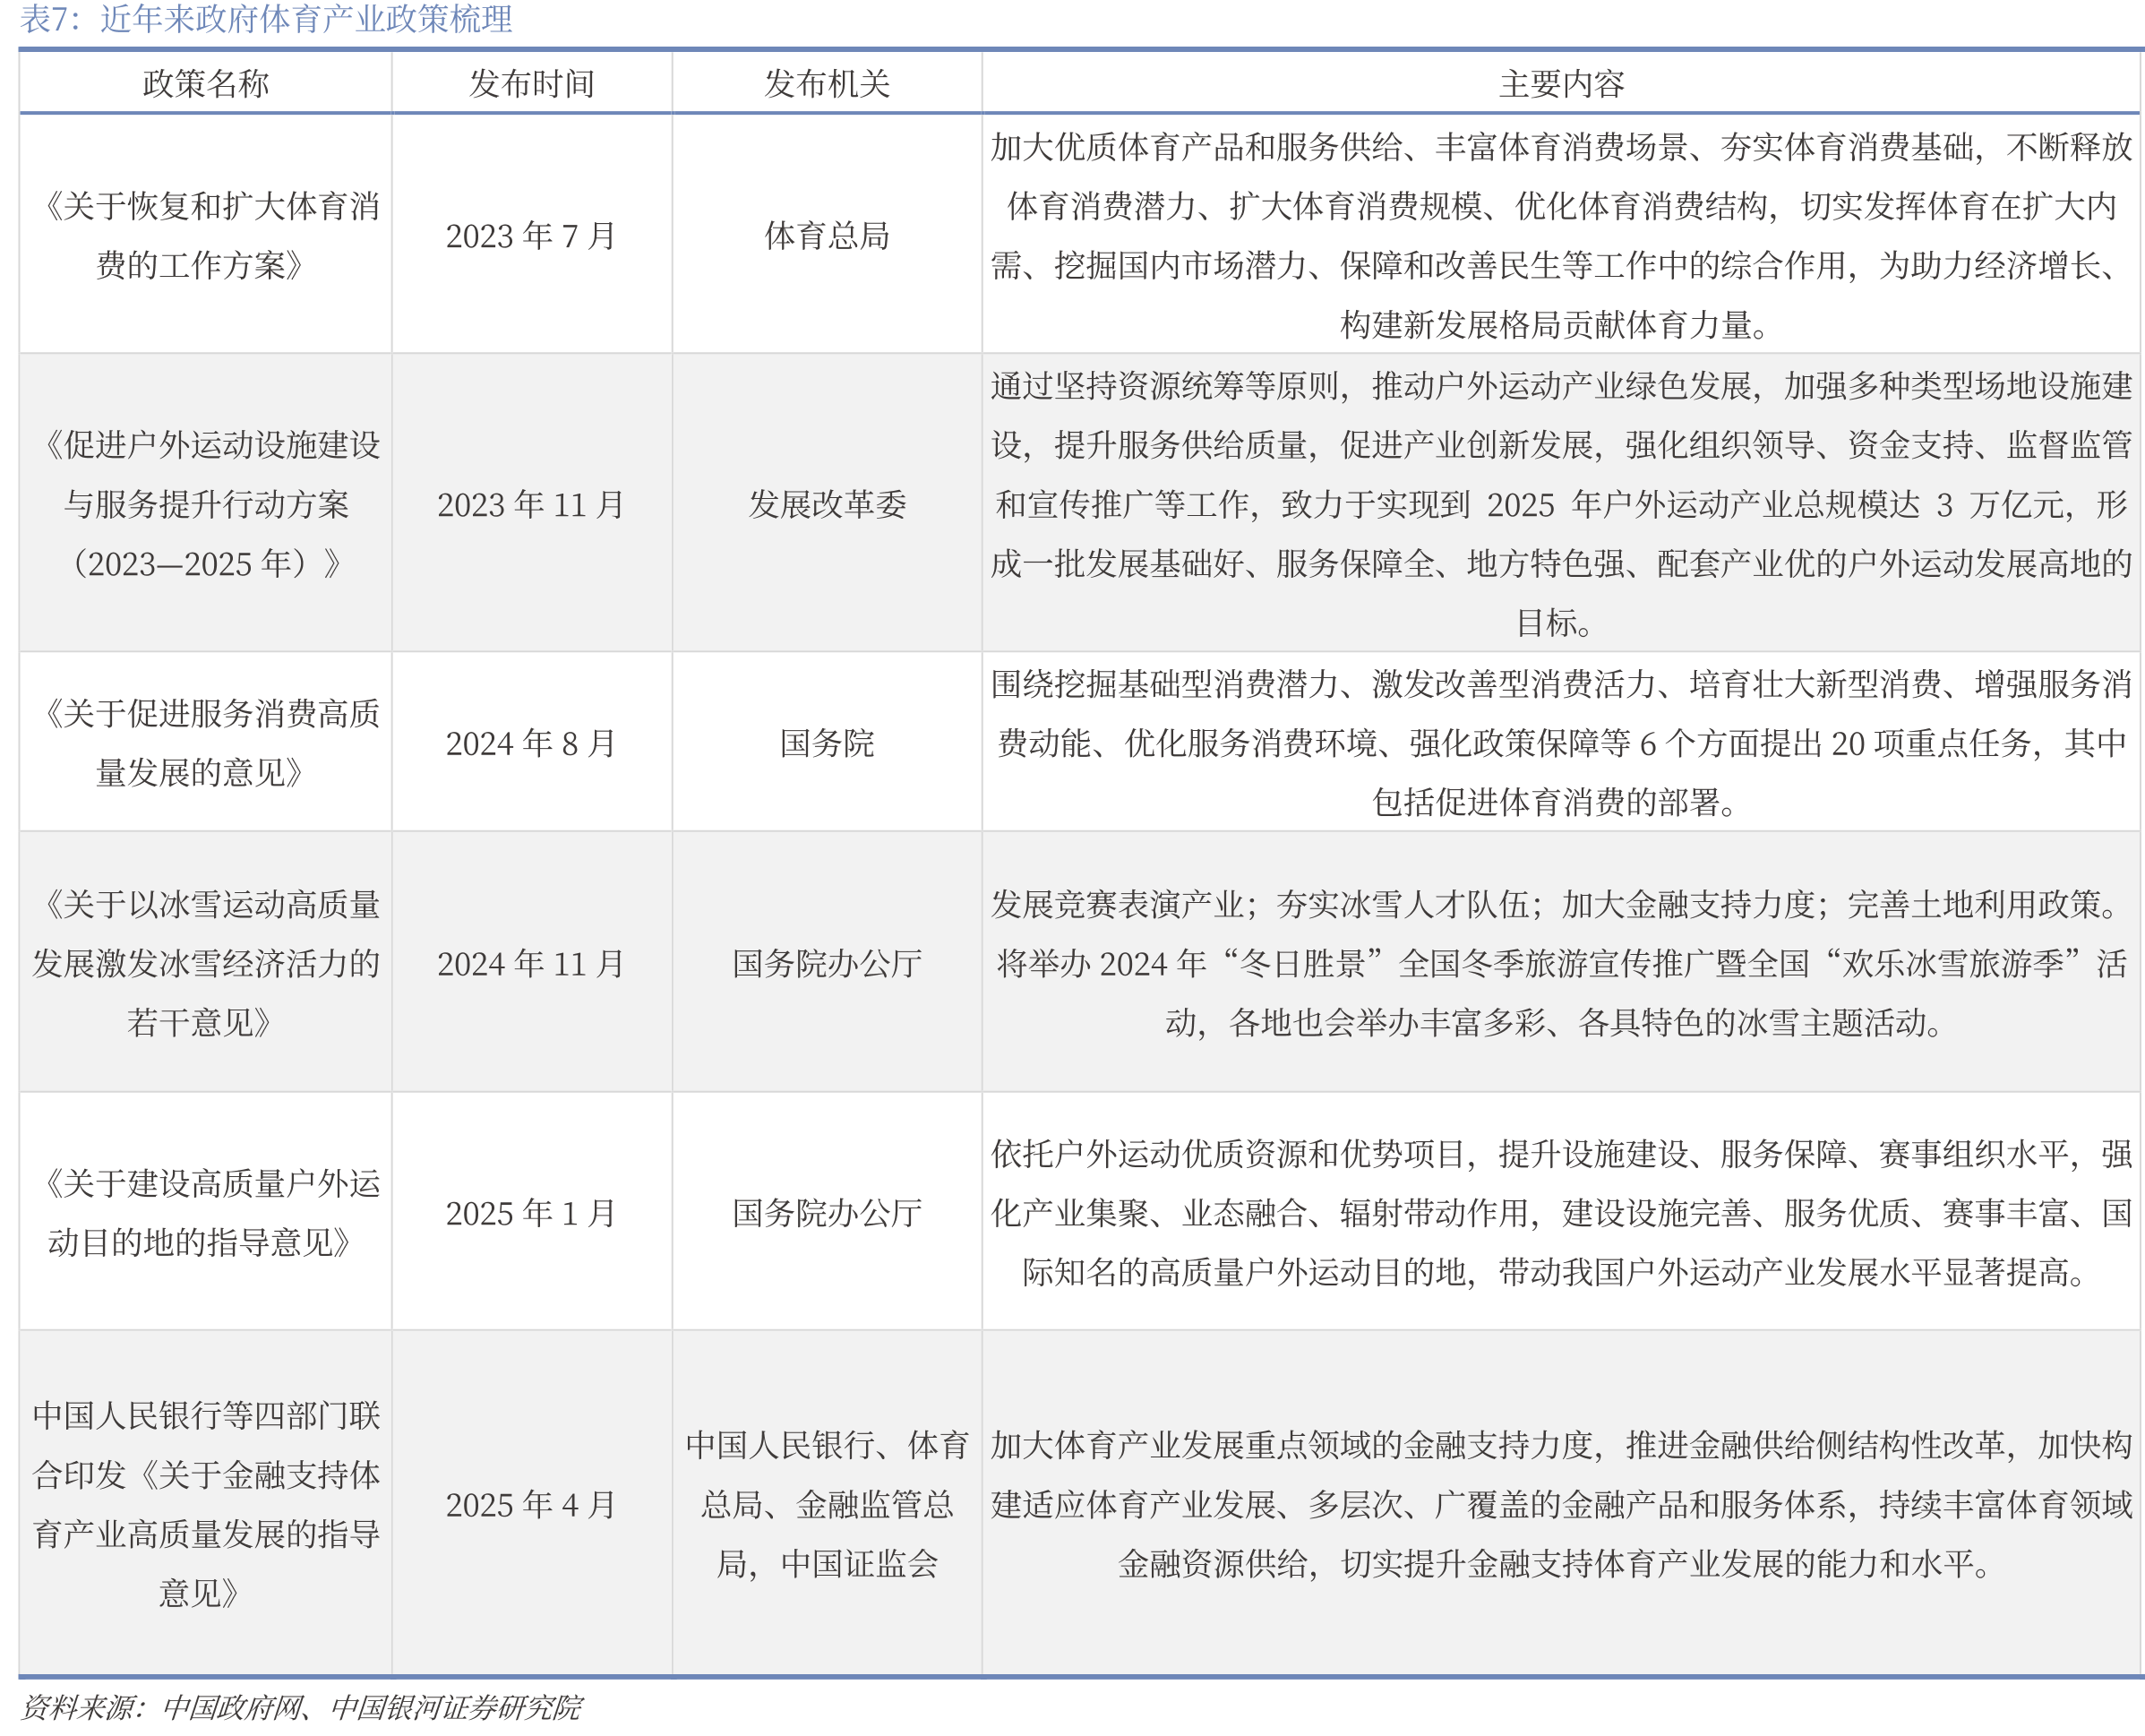Select the 政策名称 column header
The width and height of the screenshot is (2145, 1736).
coord(205,83)
